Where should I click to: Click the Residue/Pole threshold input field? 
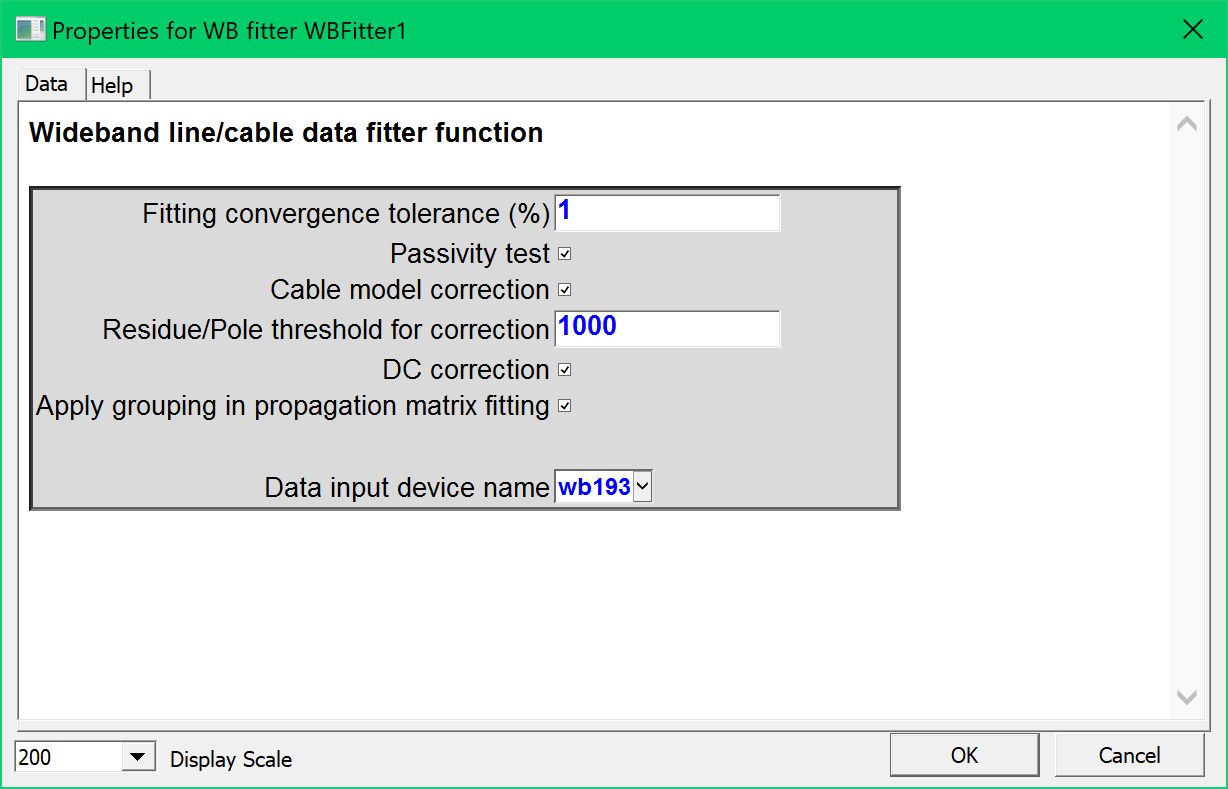(x=667, y=329)
